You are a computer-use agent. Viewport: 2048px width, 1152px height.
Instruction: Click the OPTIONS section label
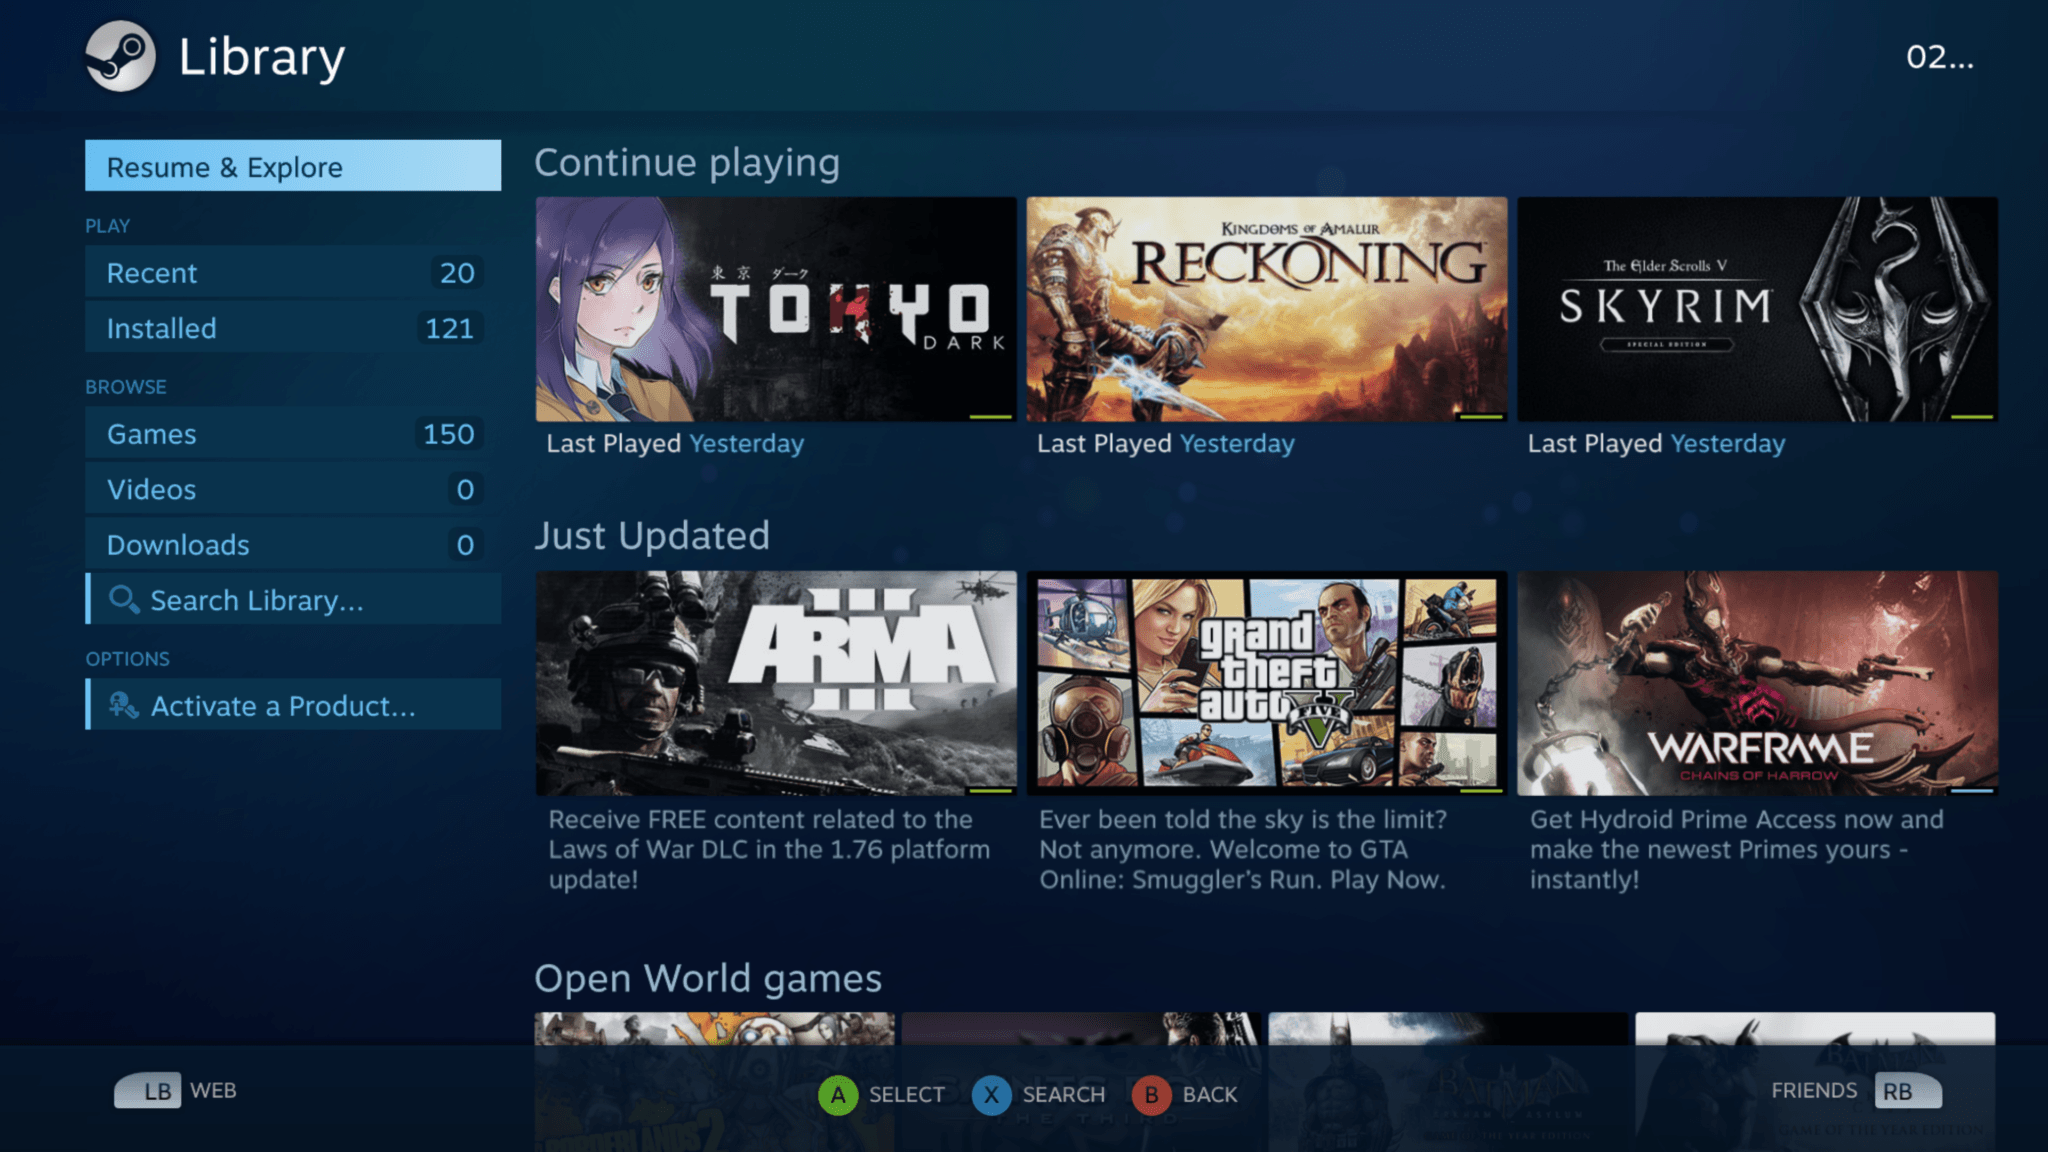click(128, 659)
